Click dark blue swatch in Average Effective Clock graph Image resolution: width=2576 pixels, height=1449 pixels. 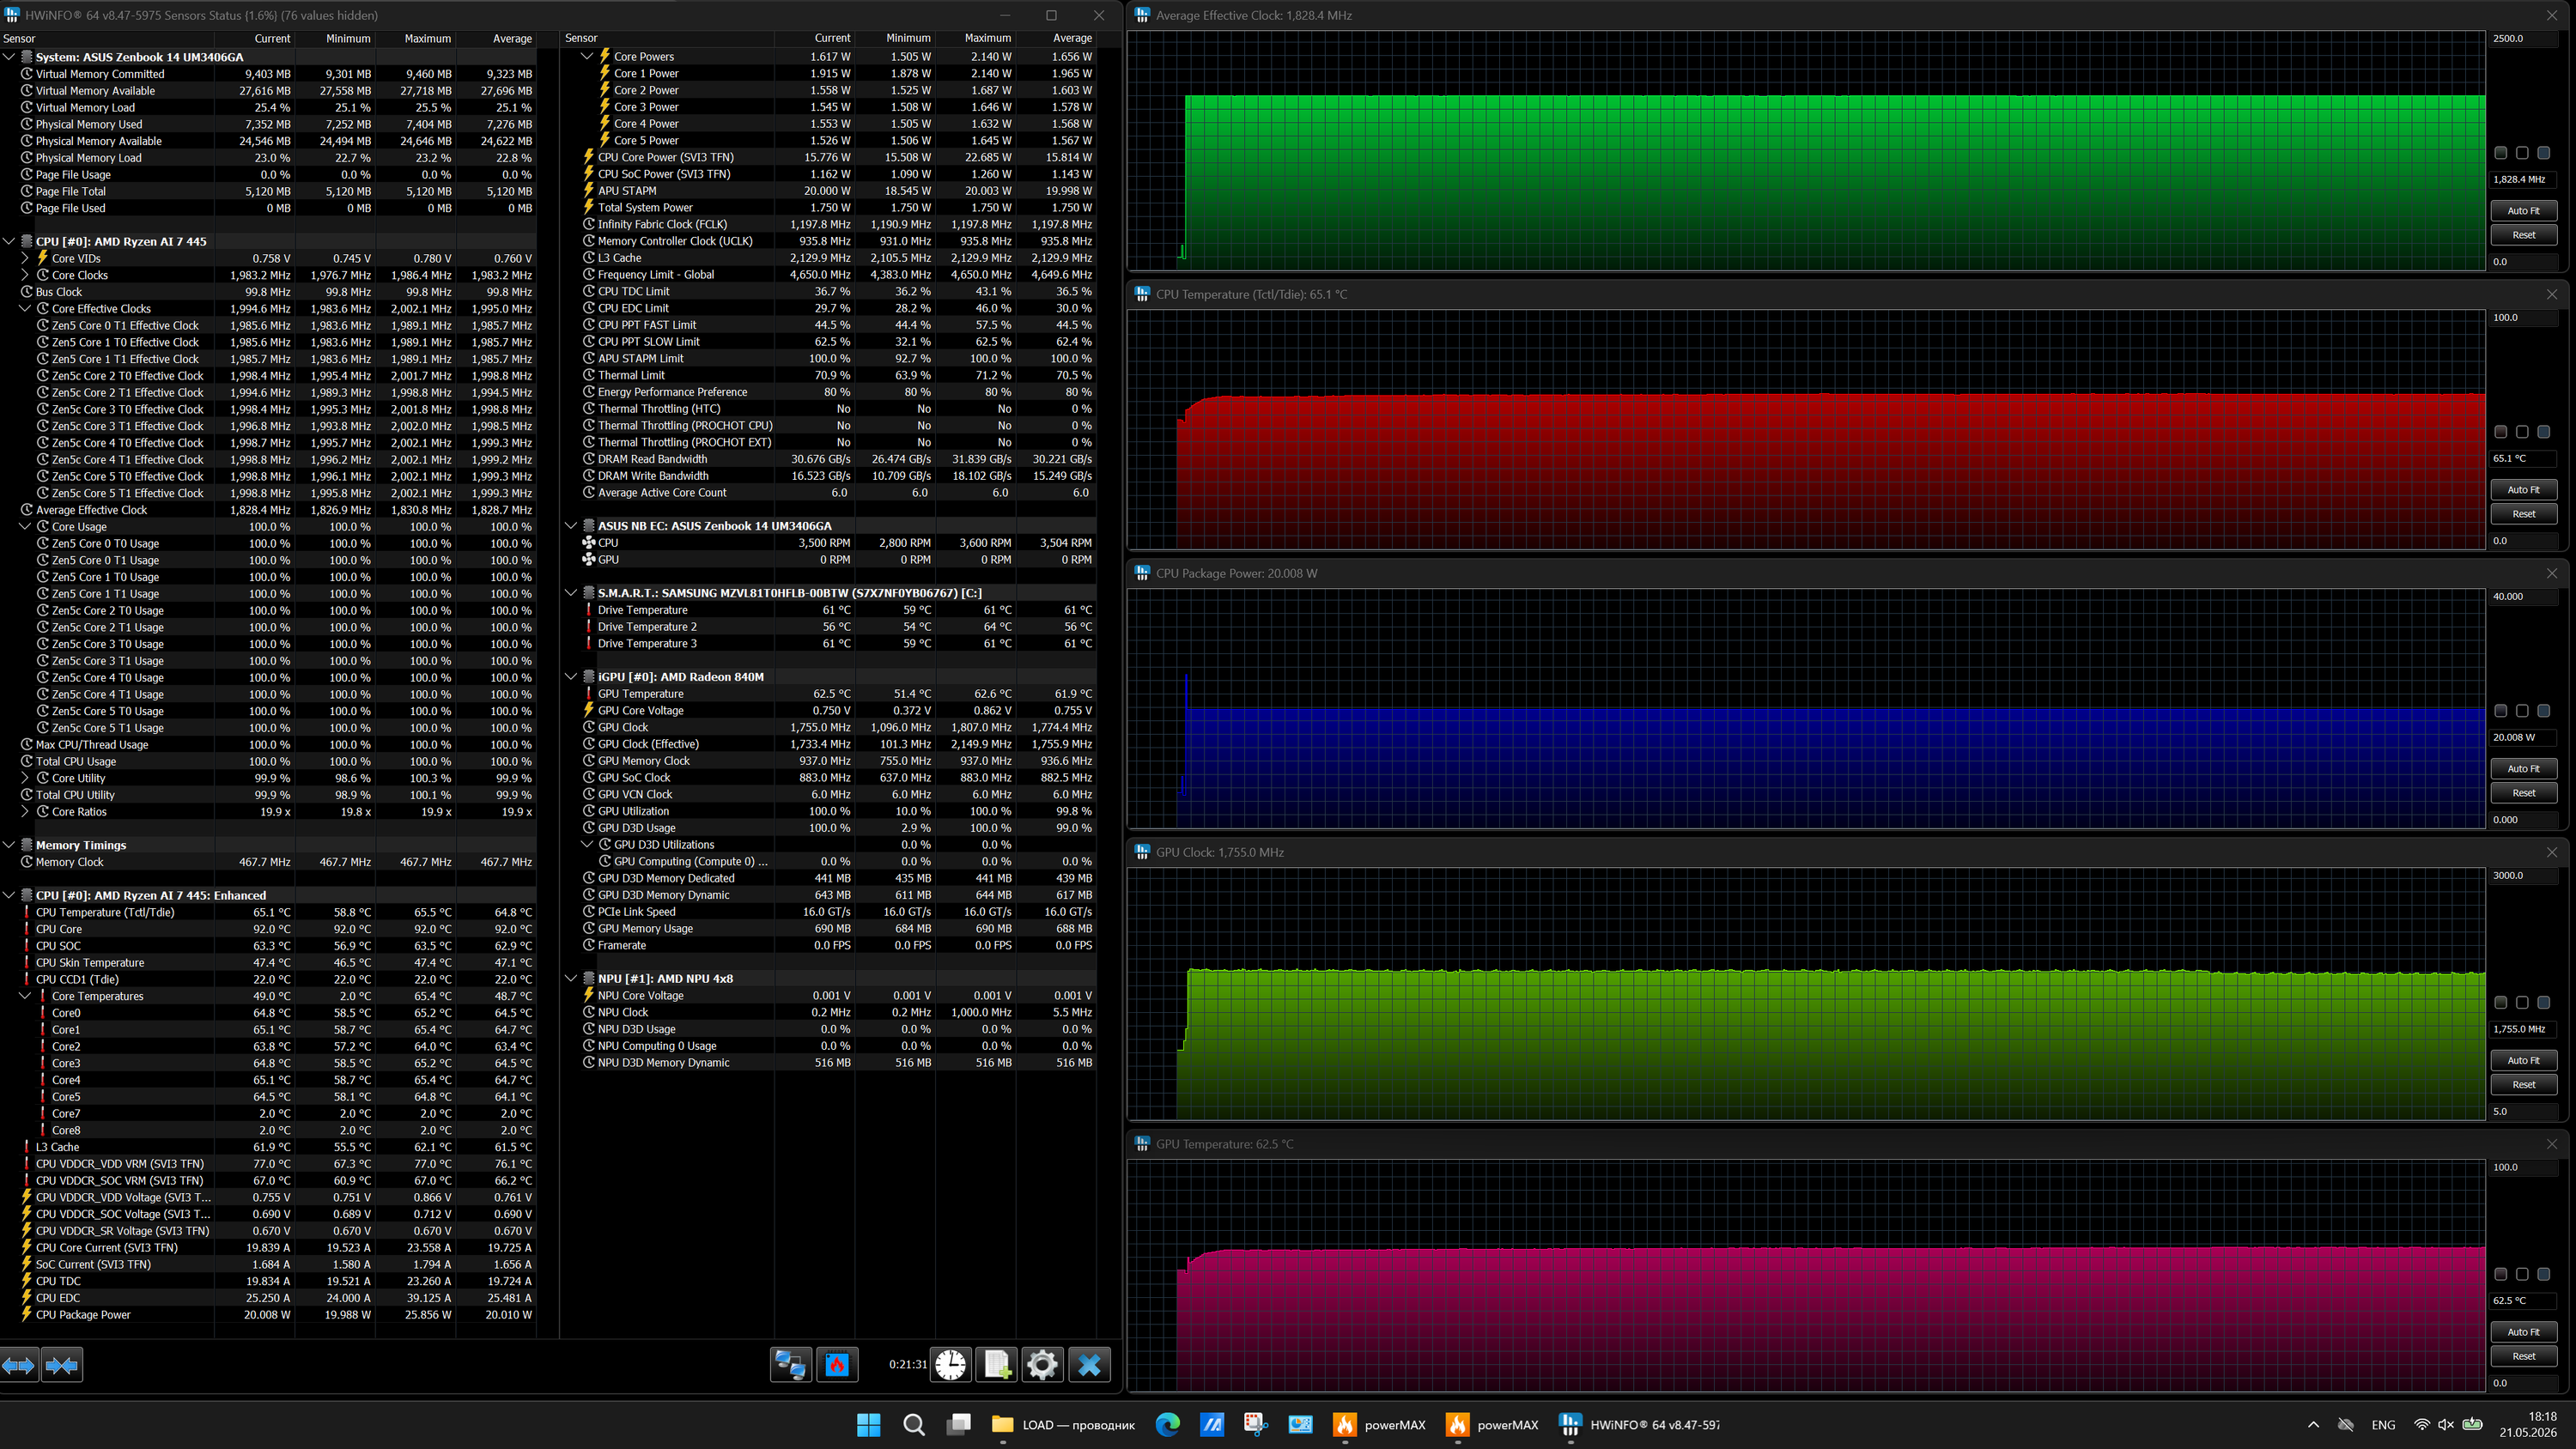pyautogui.click(x=2544, y=153)
